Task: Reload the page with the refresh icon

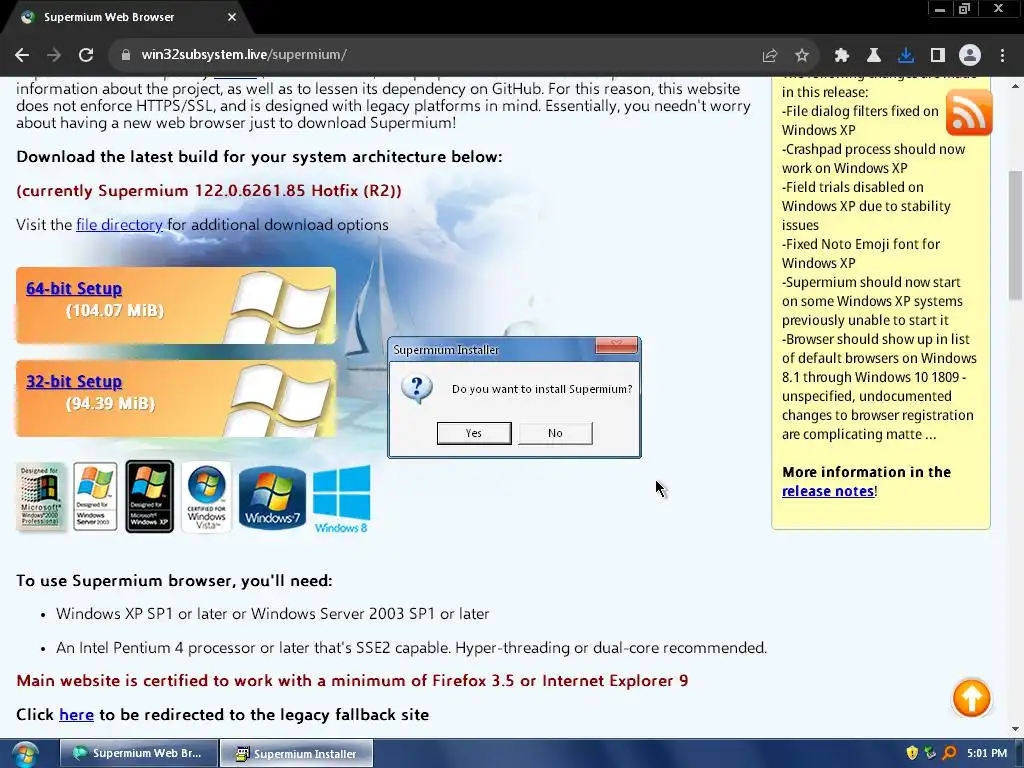Action: [x=86, y=55]
